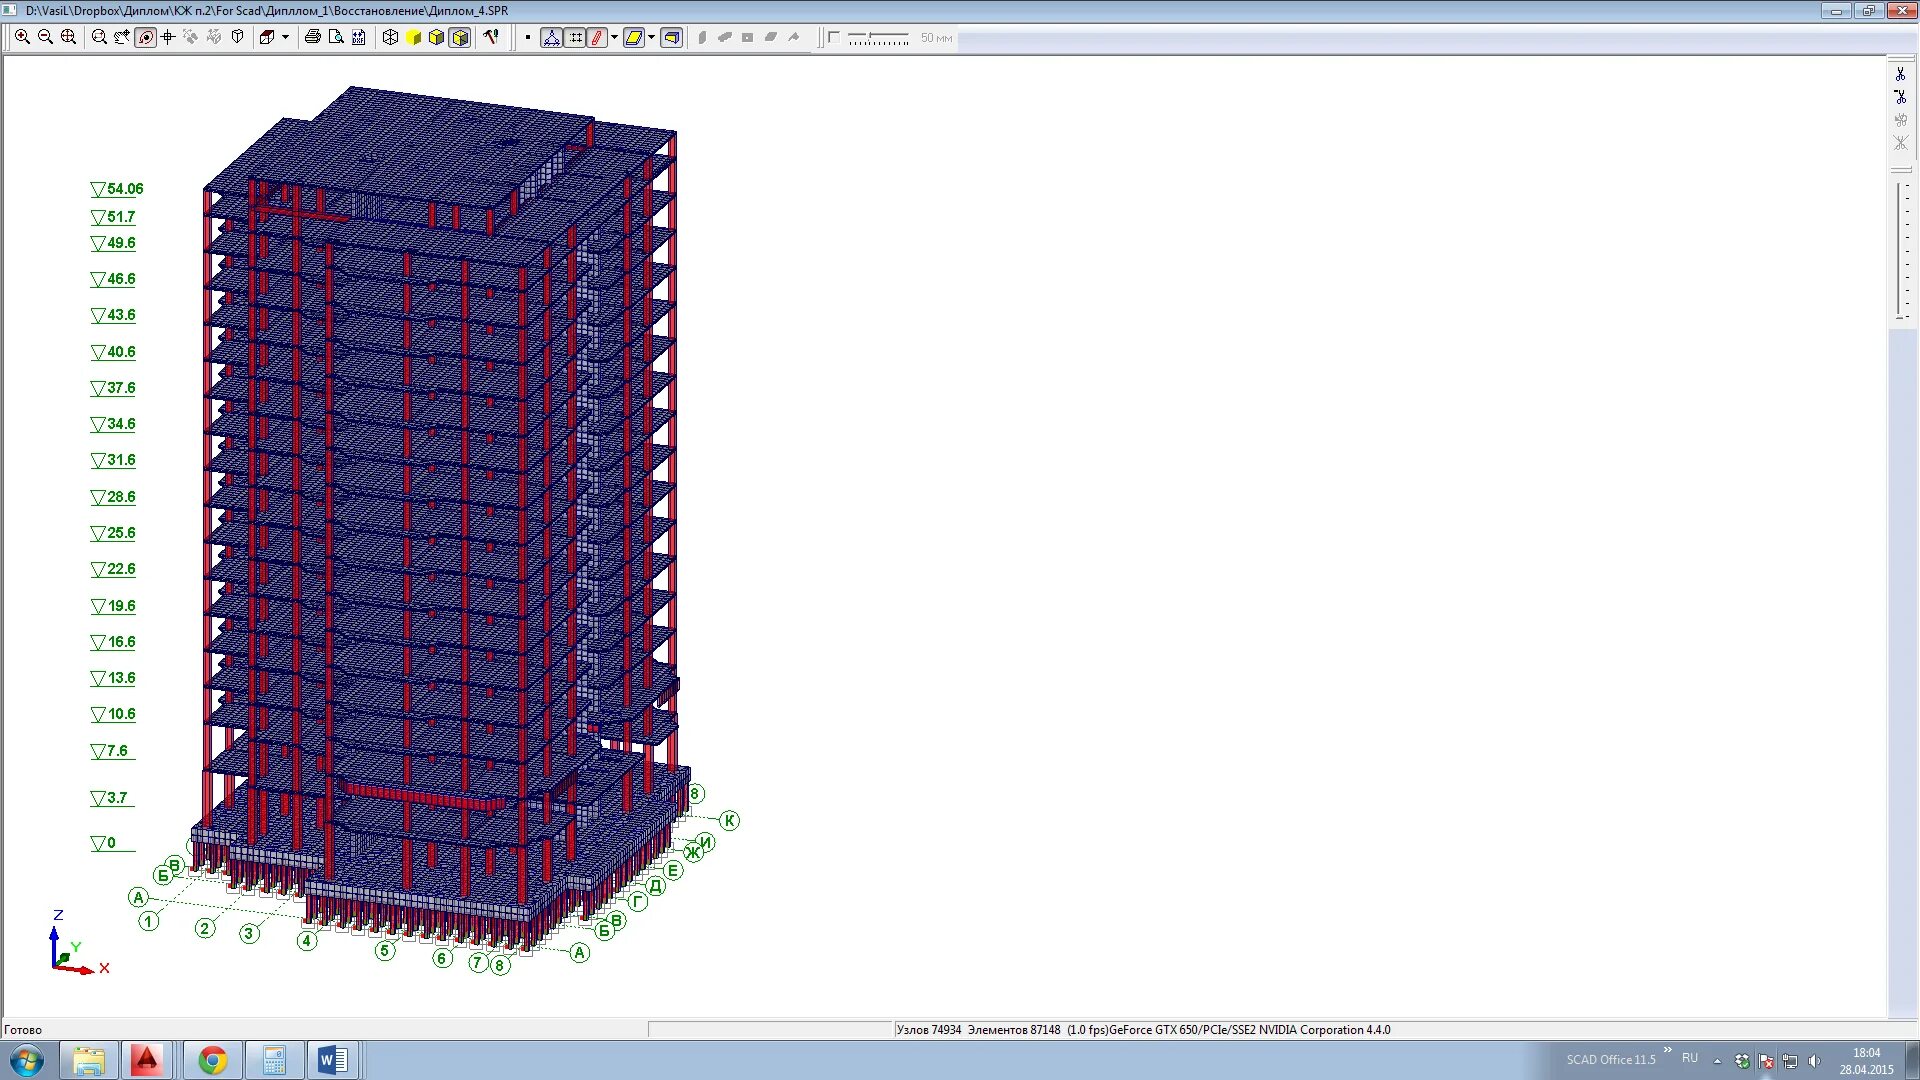Click the DXF export icon
The image size is (1920, 1080).
tap(359, 37)
